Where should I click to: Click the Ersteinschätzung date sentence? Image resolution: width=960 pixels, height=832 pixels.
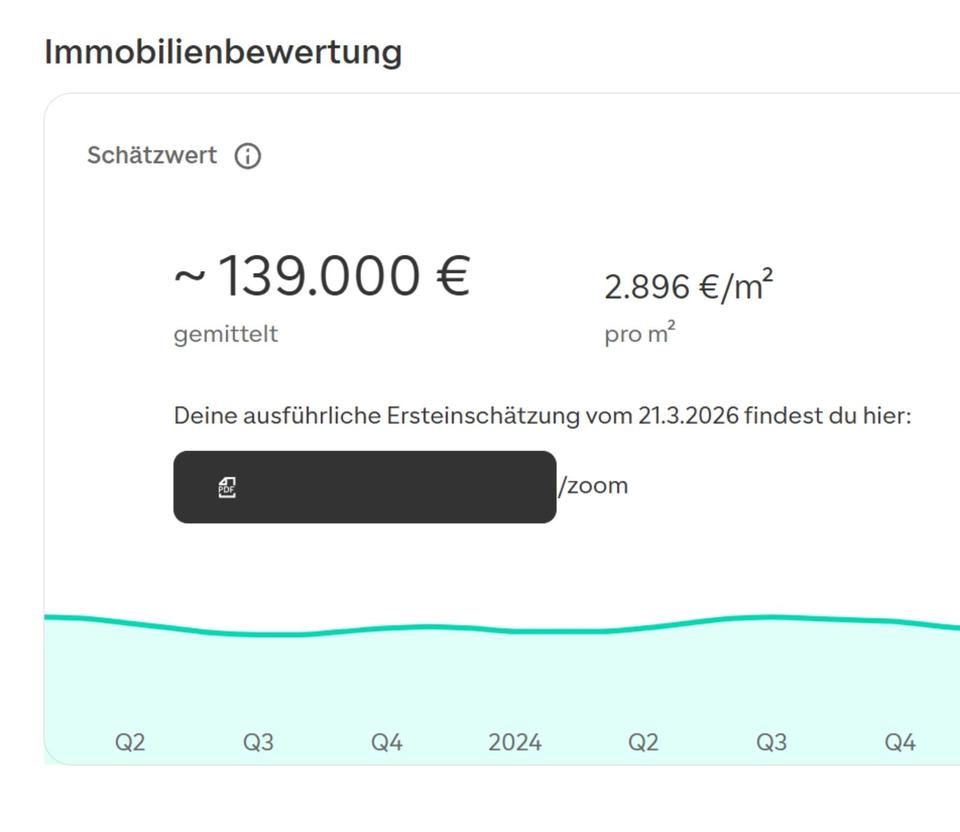[542, 415]
